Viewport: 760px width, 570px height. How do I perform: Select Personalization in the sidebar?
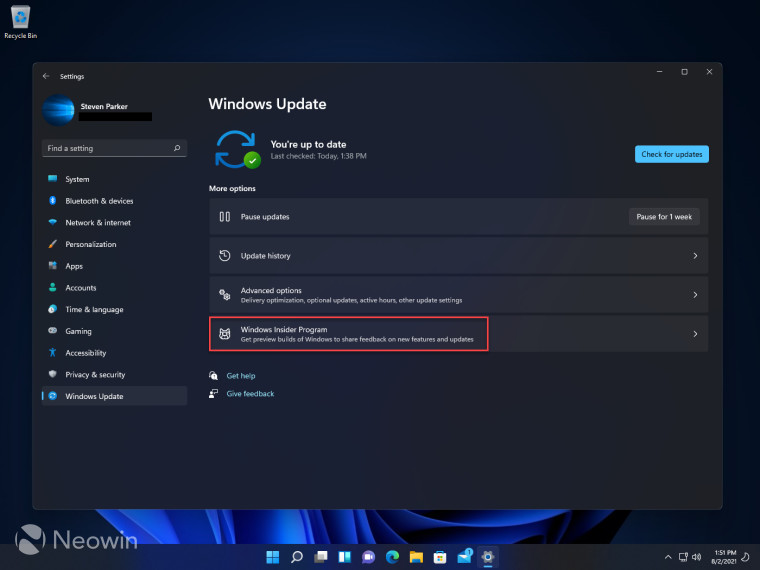tap(114, 244)
